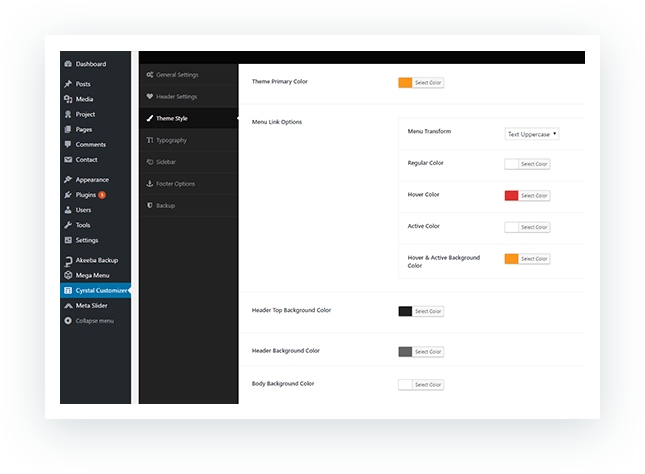
Task: Click the Settings icon in sidebar
Action: (68, 240)
